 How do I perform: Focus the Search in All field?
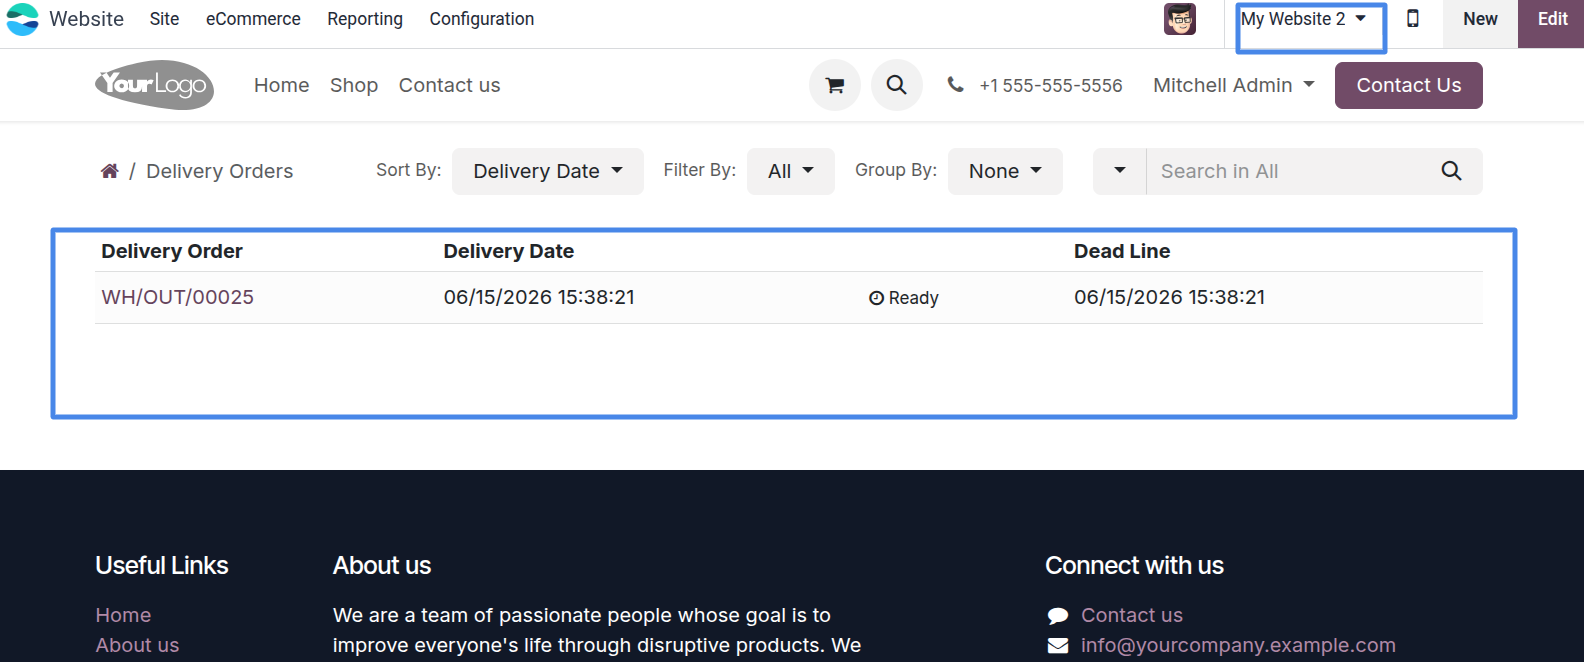[x=1289, y=171]
